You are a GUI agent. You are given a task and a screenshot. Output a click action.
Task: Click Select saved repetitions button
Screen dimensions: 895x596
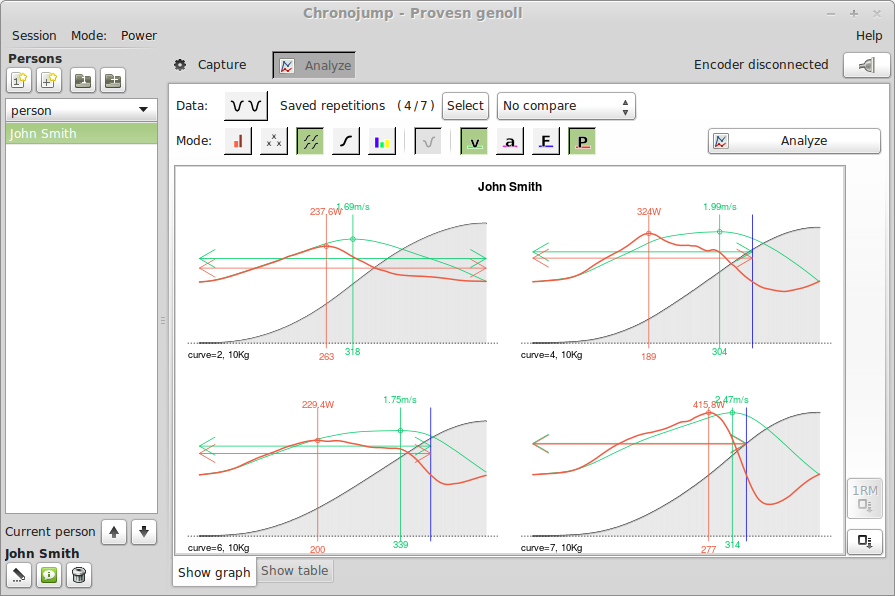465,106
